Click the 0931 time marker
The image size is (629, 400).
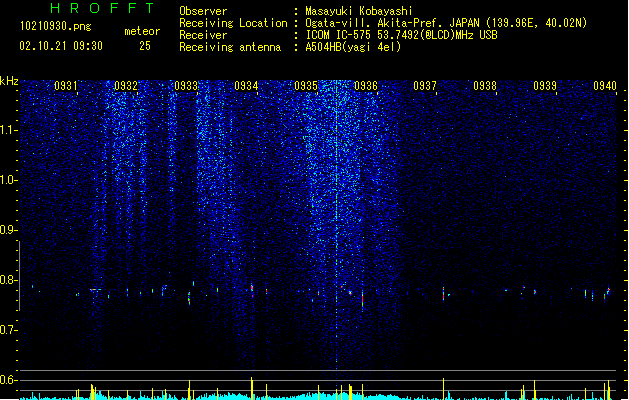66,86
